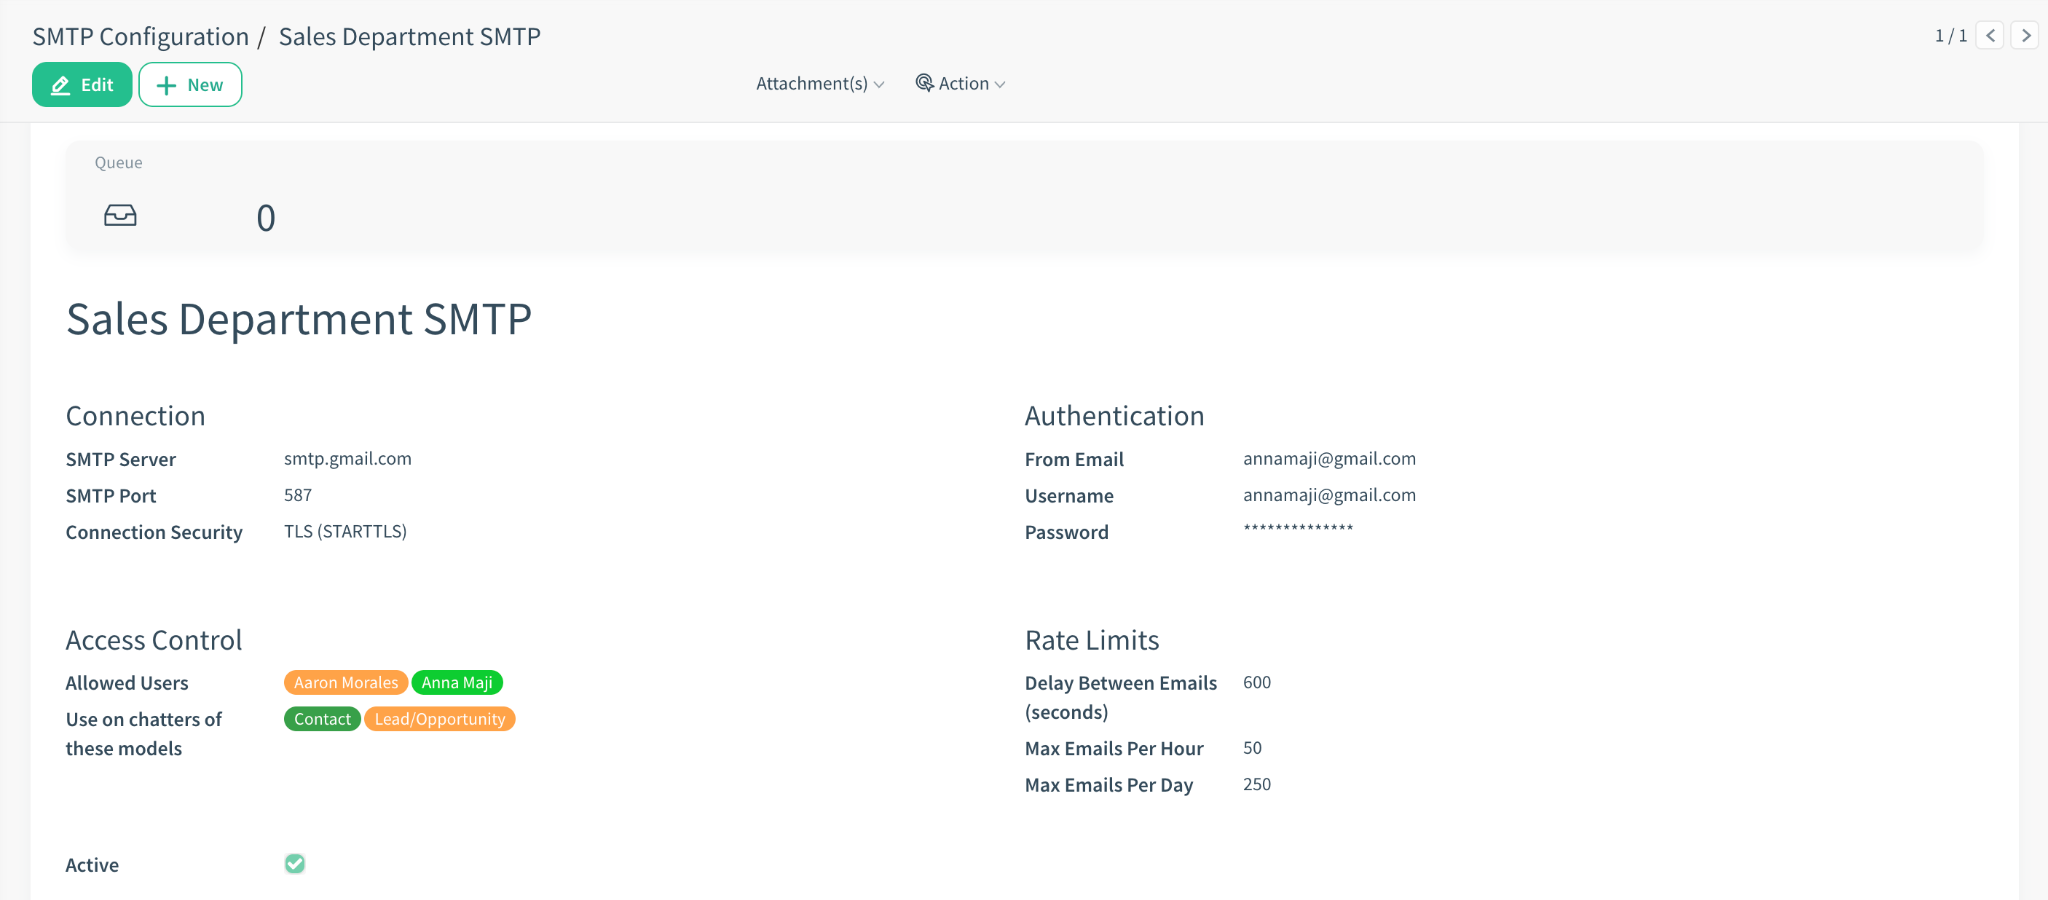Viewport: 2048px width, 900px height.
Task: Select the Aaron Morales user tag
Action: pos(346,683)
